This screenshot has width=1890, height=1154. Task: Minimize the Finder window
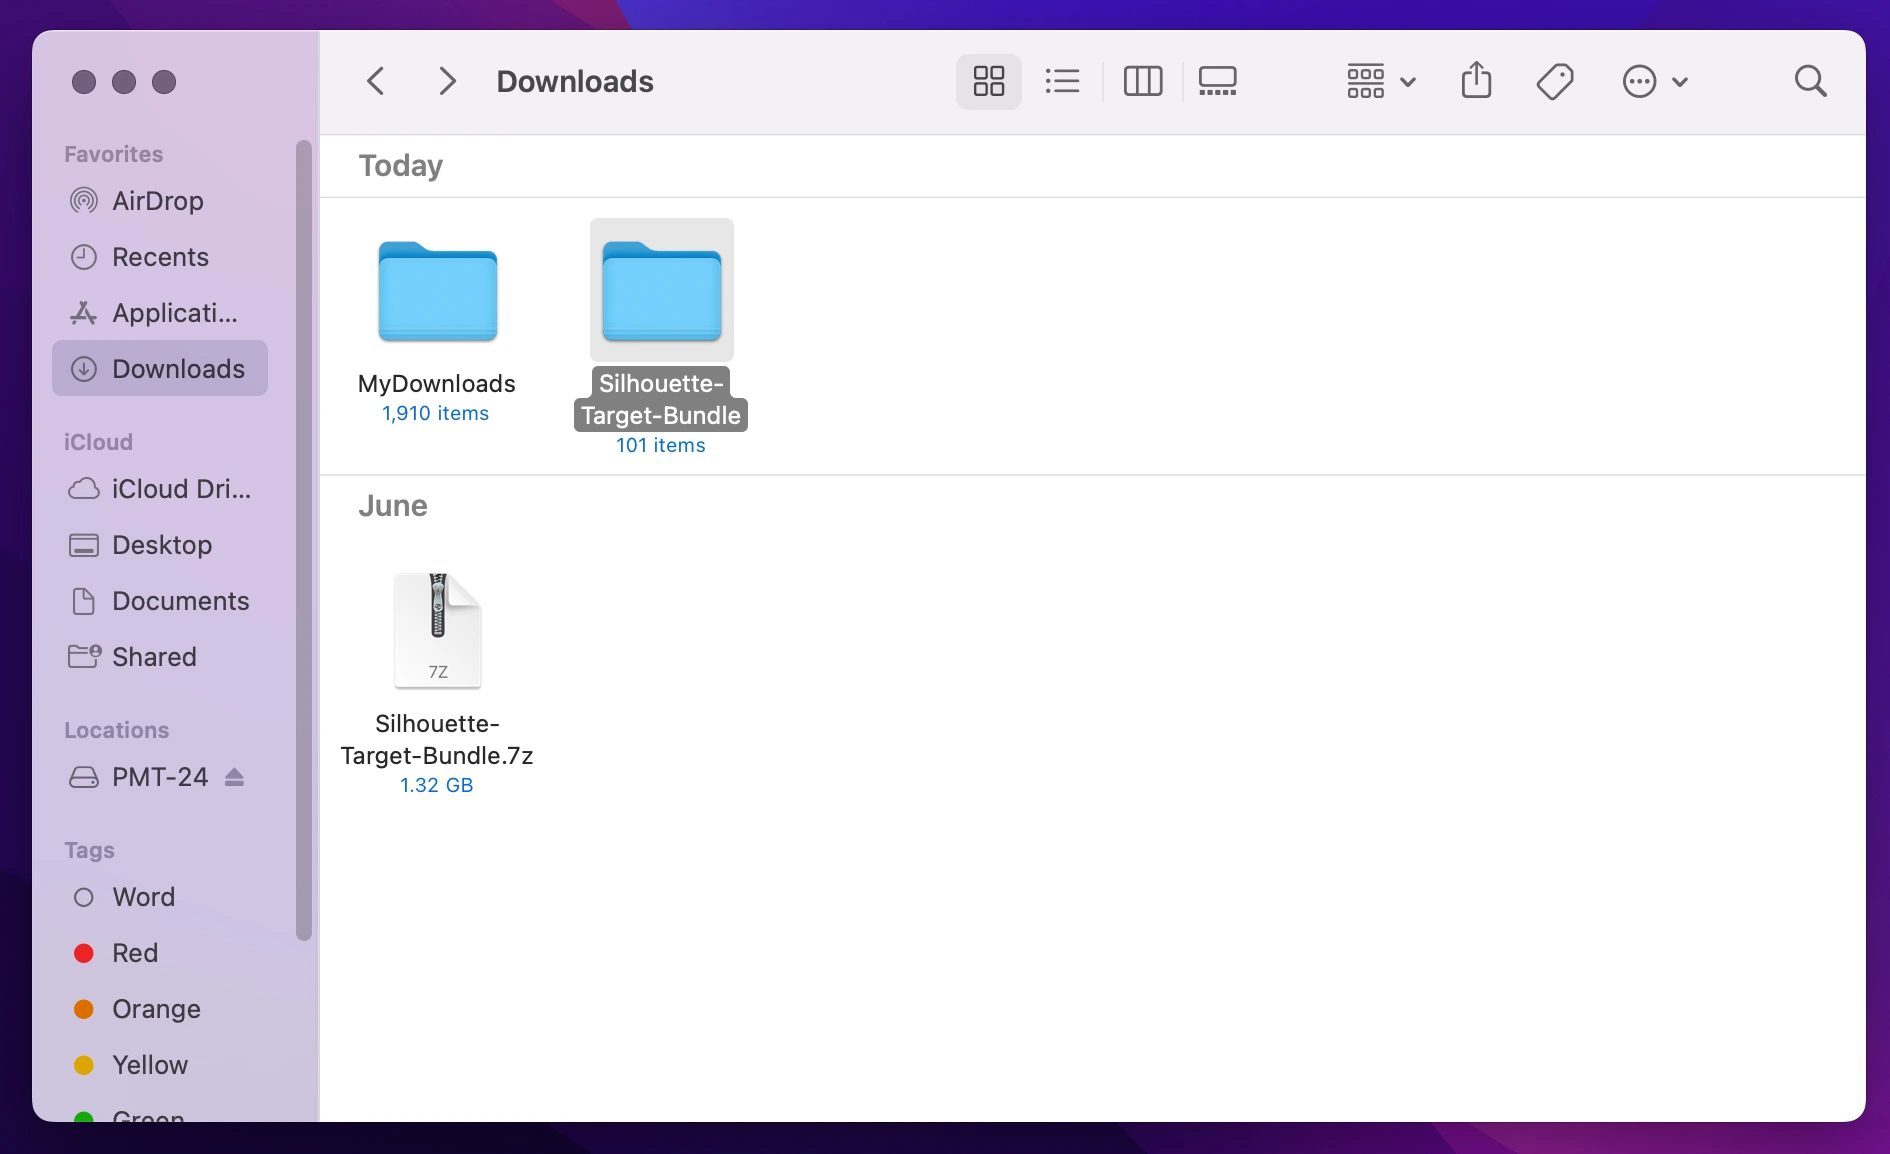pyautogui.click(x=124, y=82)
